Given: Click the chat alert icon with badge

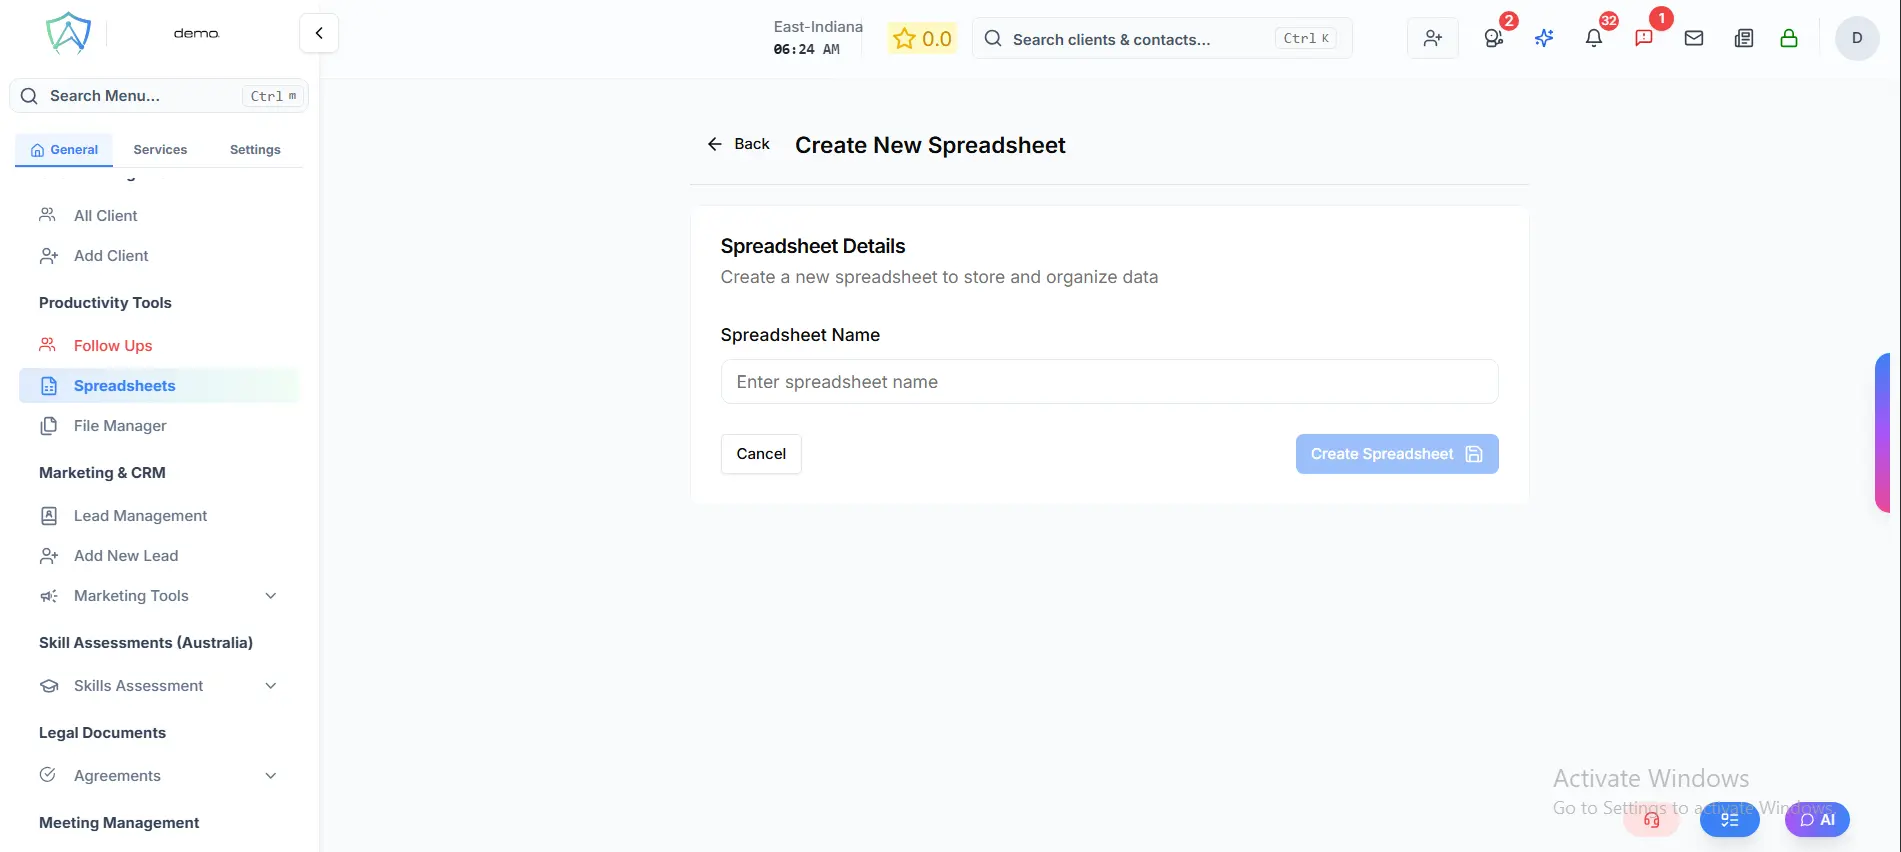Looking at the screenshot, I should pos(1643,37).
